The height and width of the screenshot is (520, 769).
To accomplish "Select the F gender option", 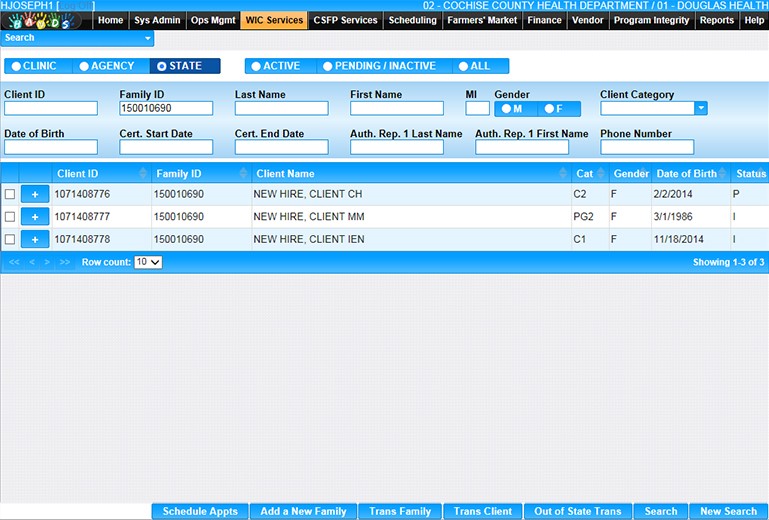I will (x=553, y=108).
